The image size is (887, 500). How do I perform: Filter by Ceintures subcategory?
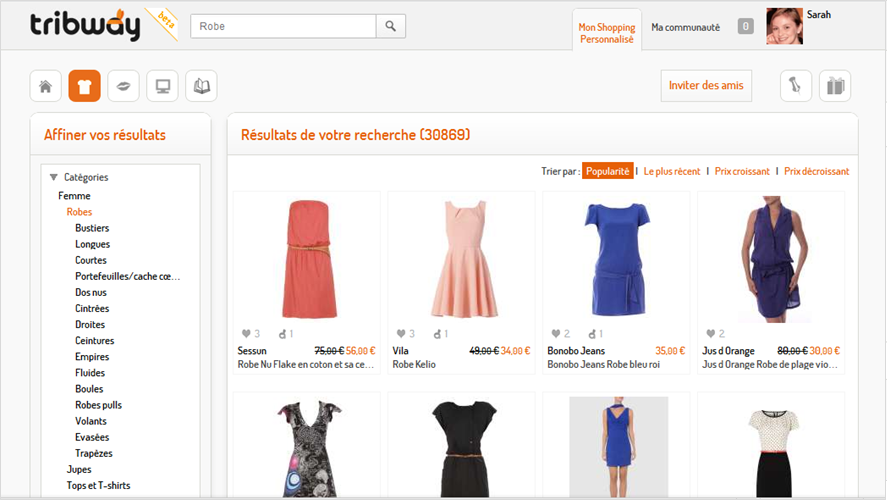tap(94, 340)
